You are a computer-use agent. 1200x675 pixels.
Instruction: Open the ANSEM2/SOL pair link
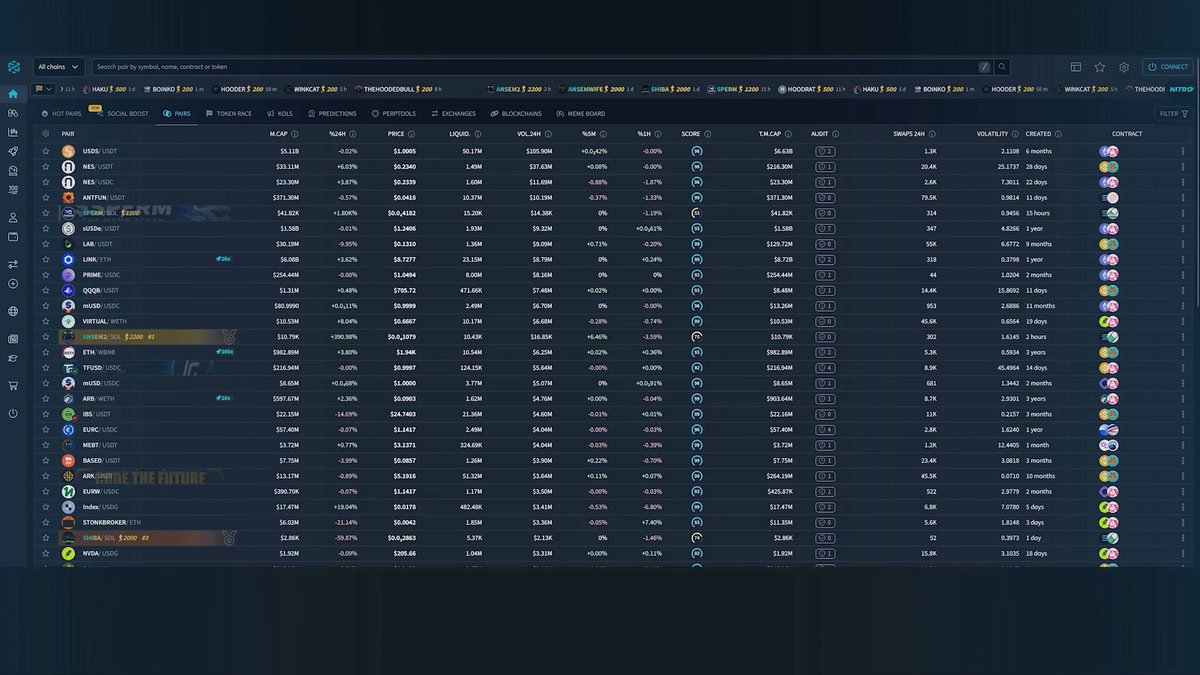[x=100, y=337]
